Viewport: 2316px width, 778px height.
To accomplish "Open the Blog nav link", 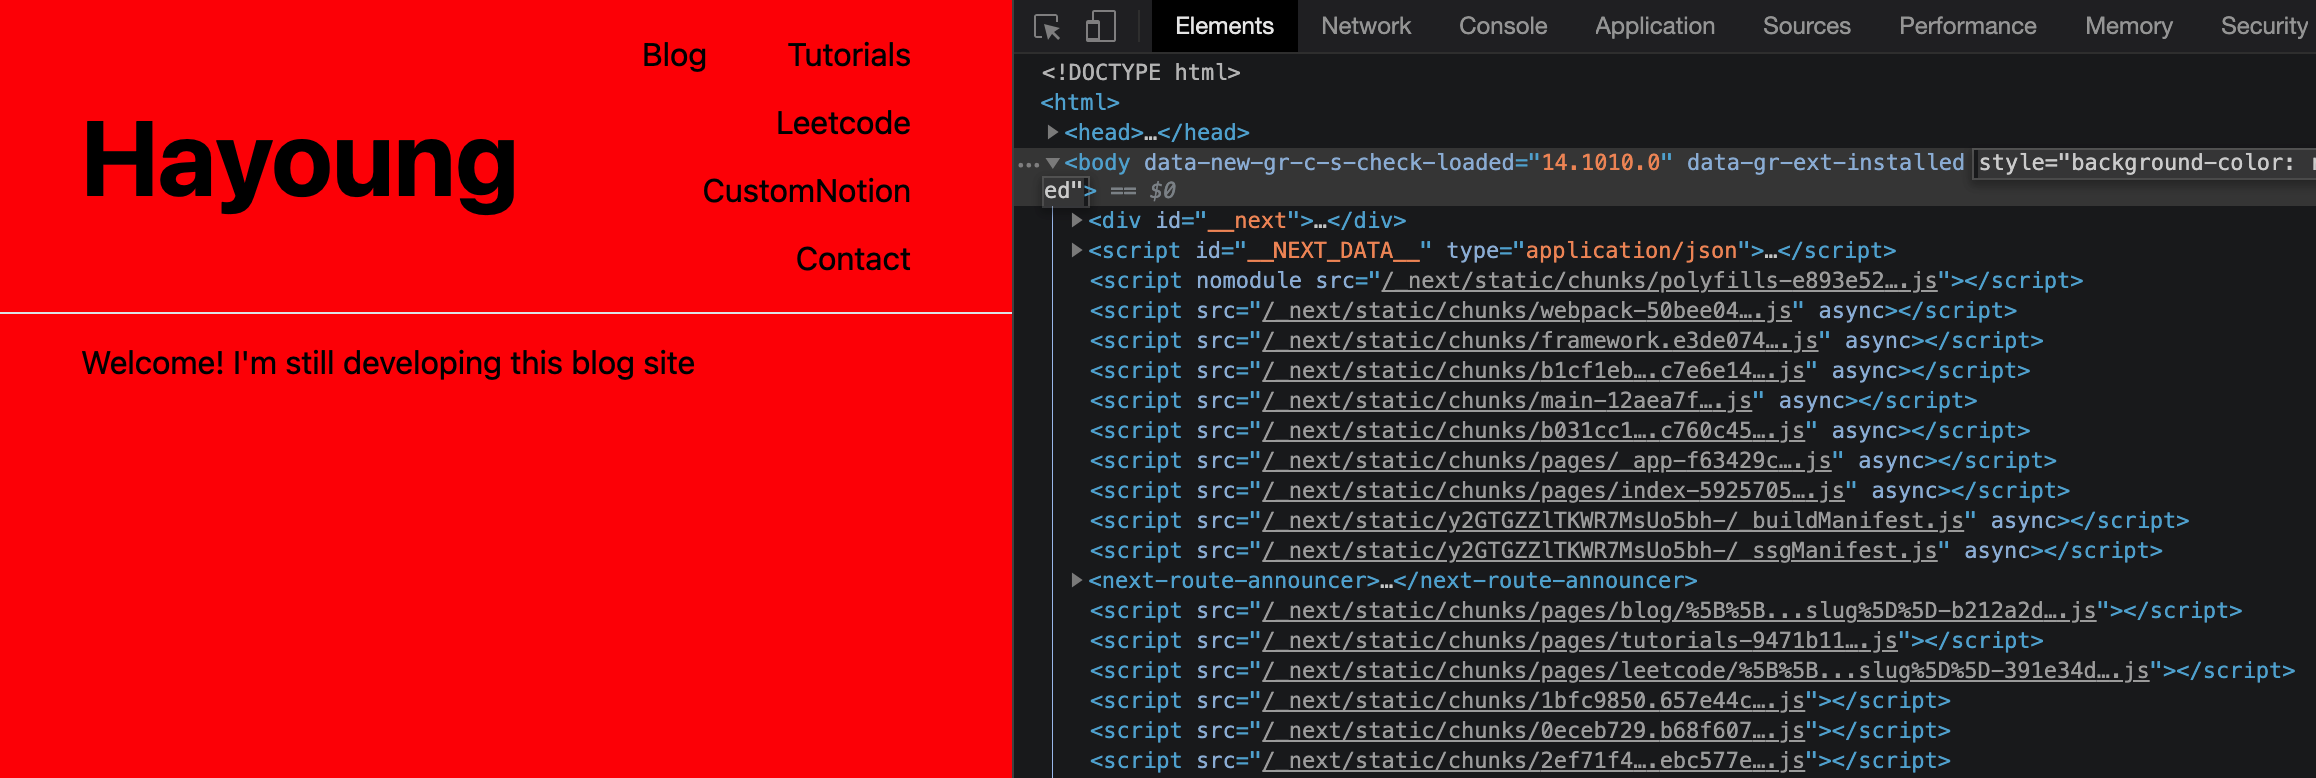I will point(674,55).
